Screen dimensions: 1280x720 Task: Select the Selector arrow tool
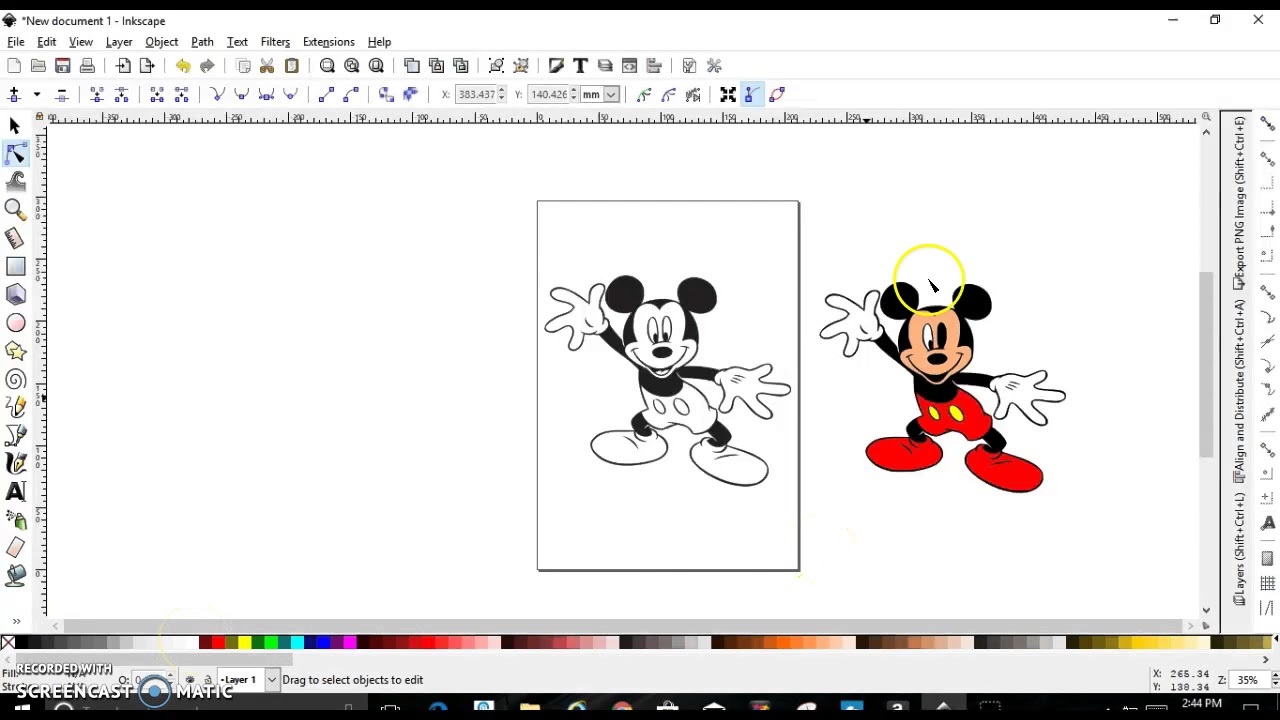pos(15,125)
